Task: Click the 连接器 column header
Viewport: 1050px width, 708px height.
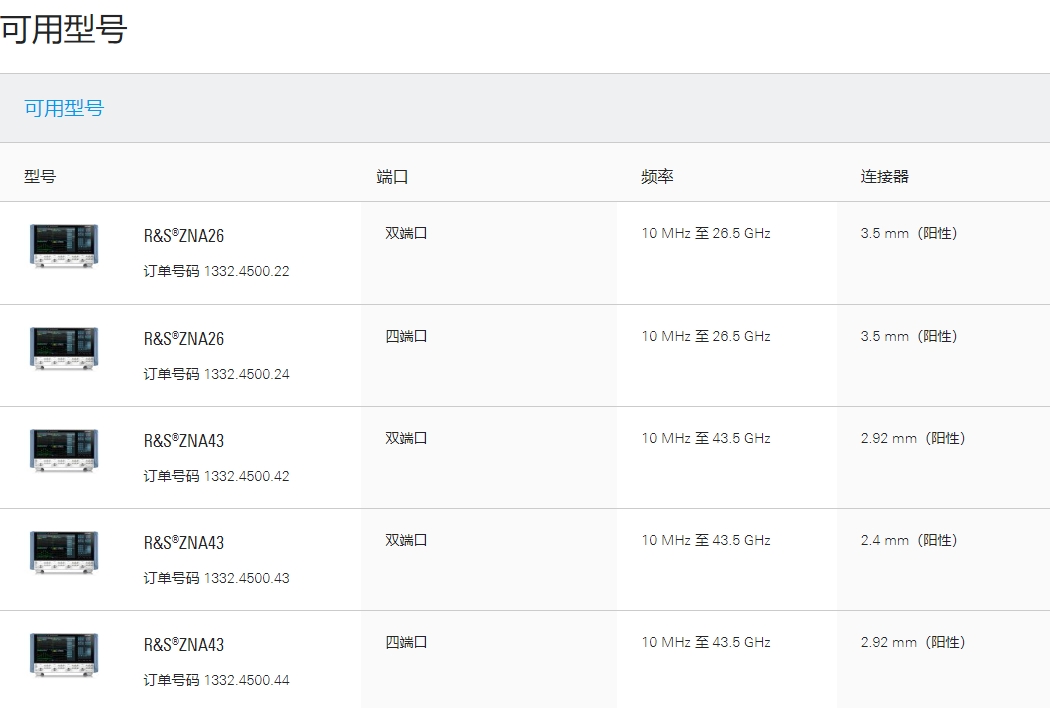Action: click(885, 177)
